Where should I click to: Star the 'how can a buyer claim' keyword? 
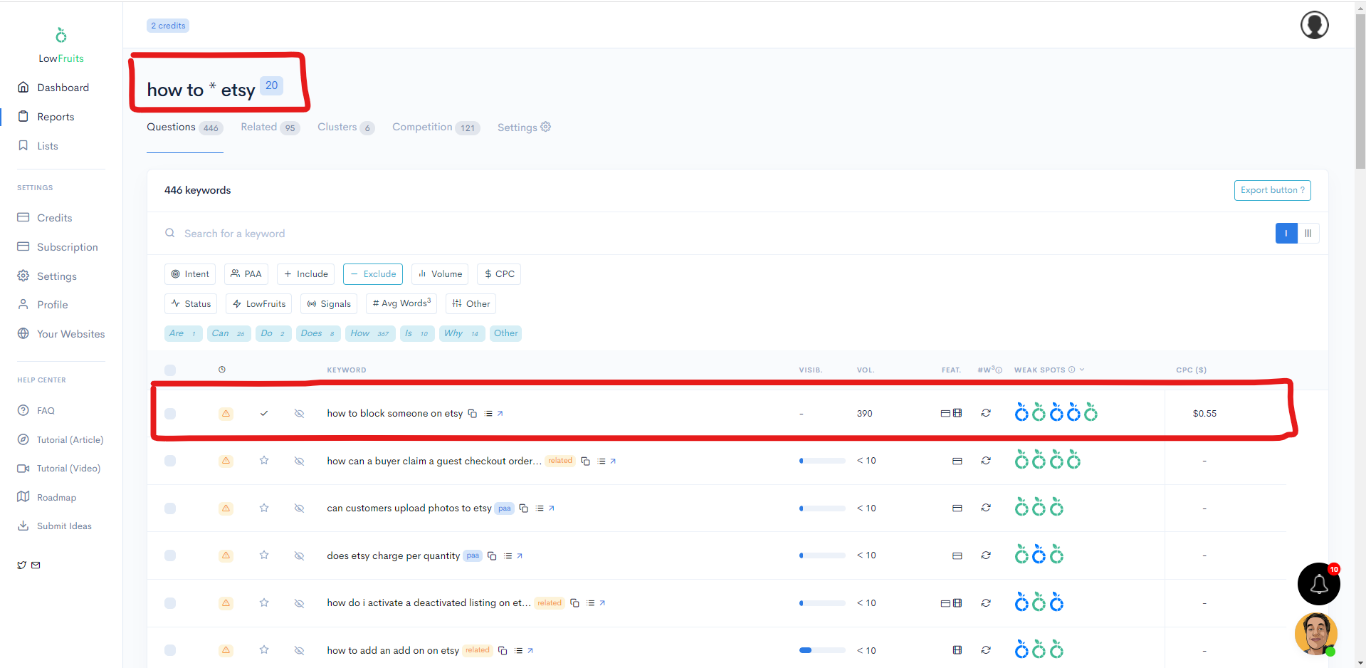coord(264,461)
